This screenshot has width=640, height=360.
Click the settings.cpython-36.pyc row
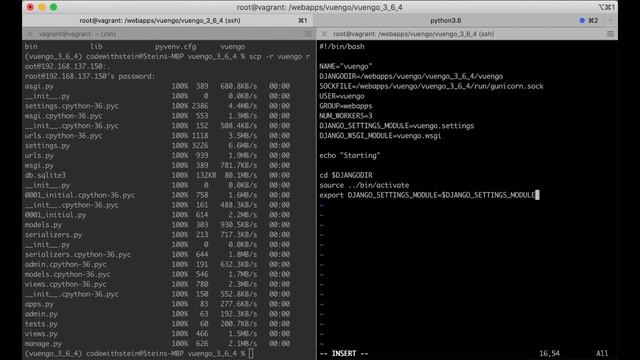(x=157, y=106)
